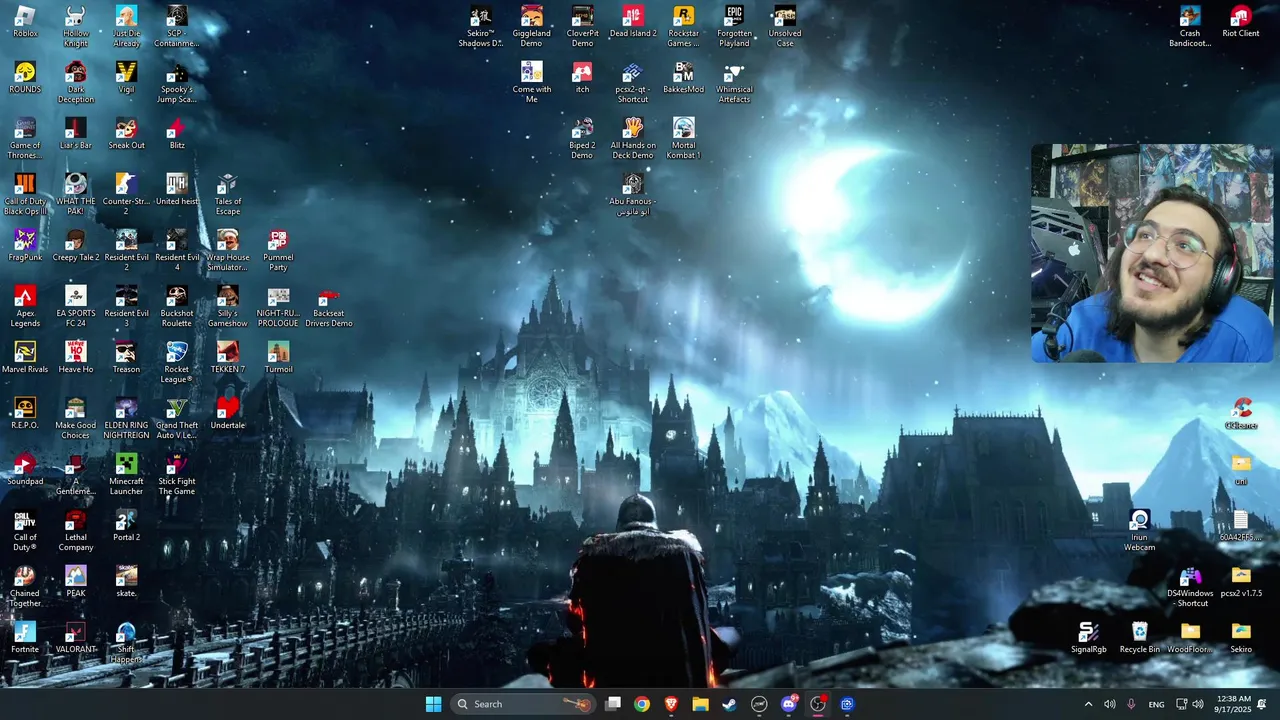1280x720 pixels.
Task: Open Task View from the taskbar
Action: coord(613,704)
